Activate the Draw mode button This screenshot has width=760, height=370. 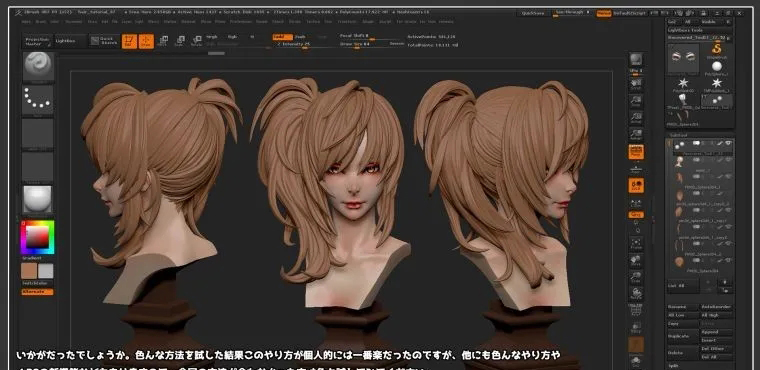(x=146, y=41)
